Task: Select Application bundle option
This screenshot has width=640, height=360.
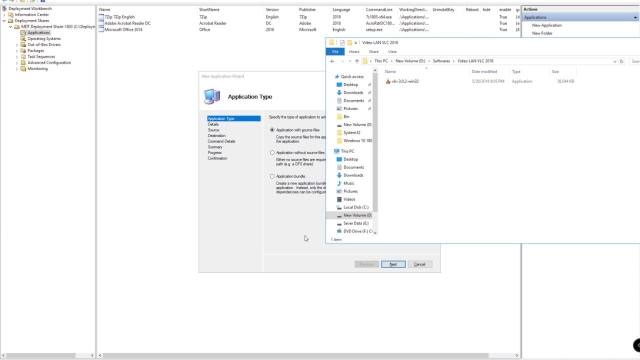Action: point(272,176)
